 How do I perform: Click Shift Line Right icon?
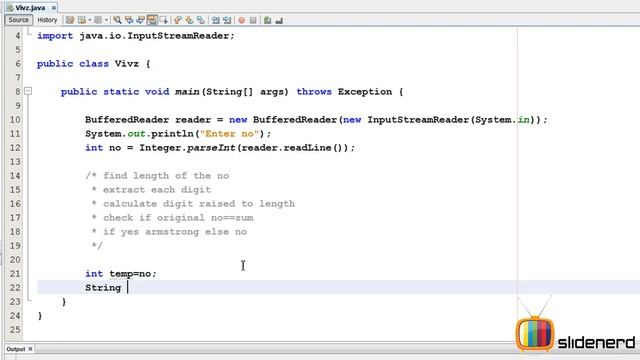(227, 20)
